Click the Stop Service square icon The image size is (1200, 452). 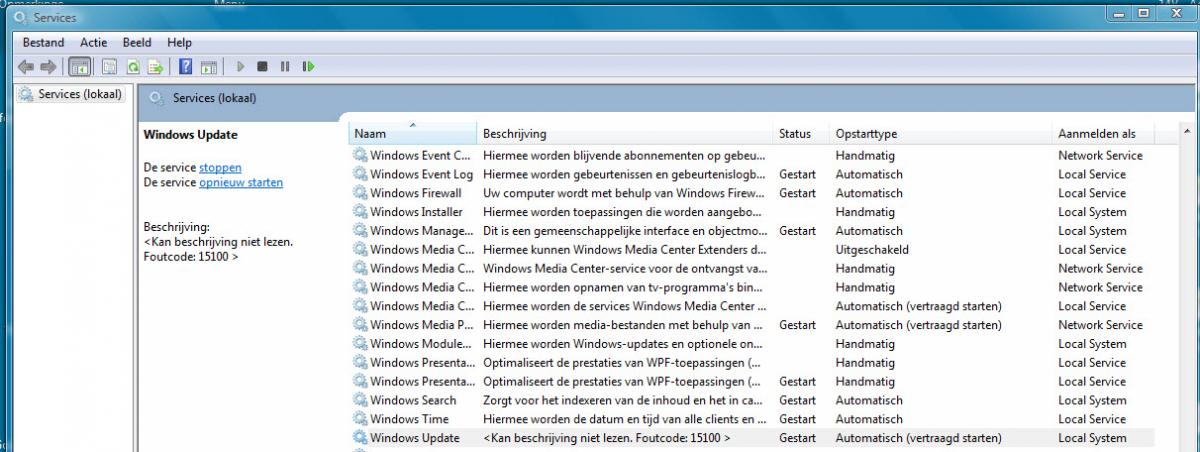262,67
